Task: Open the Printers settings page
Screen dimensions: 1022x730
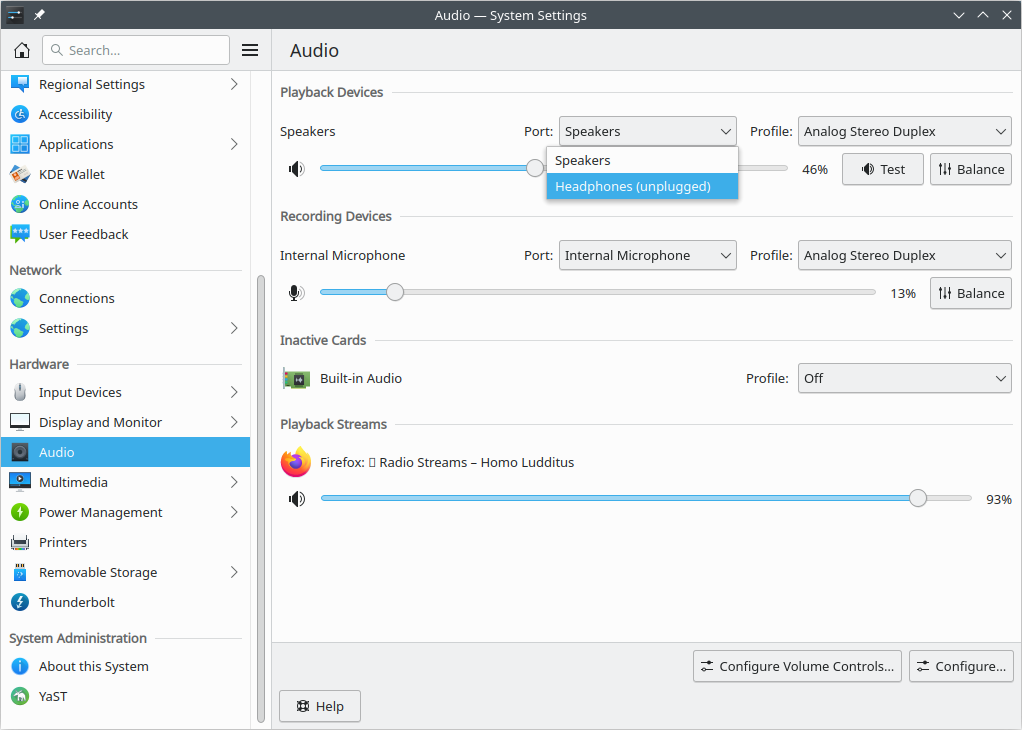Action: point(62,542)
